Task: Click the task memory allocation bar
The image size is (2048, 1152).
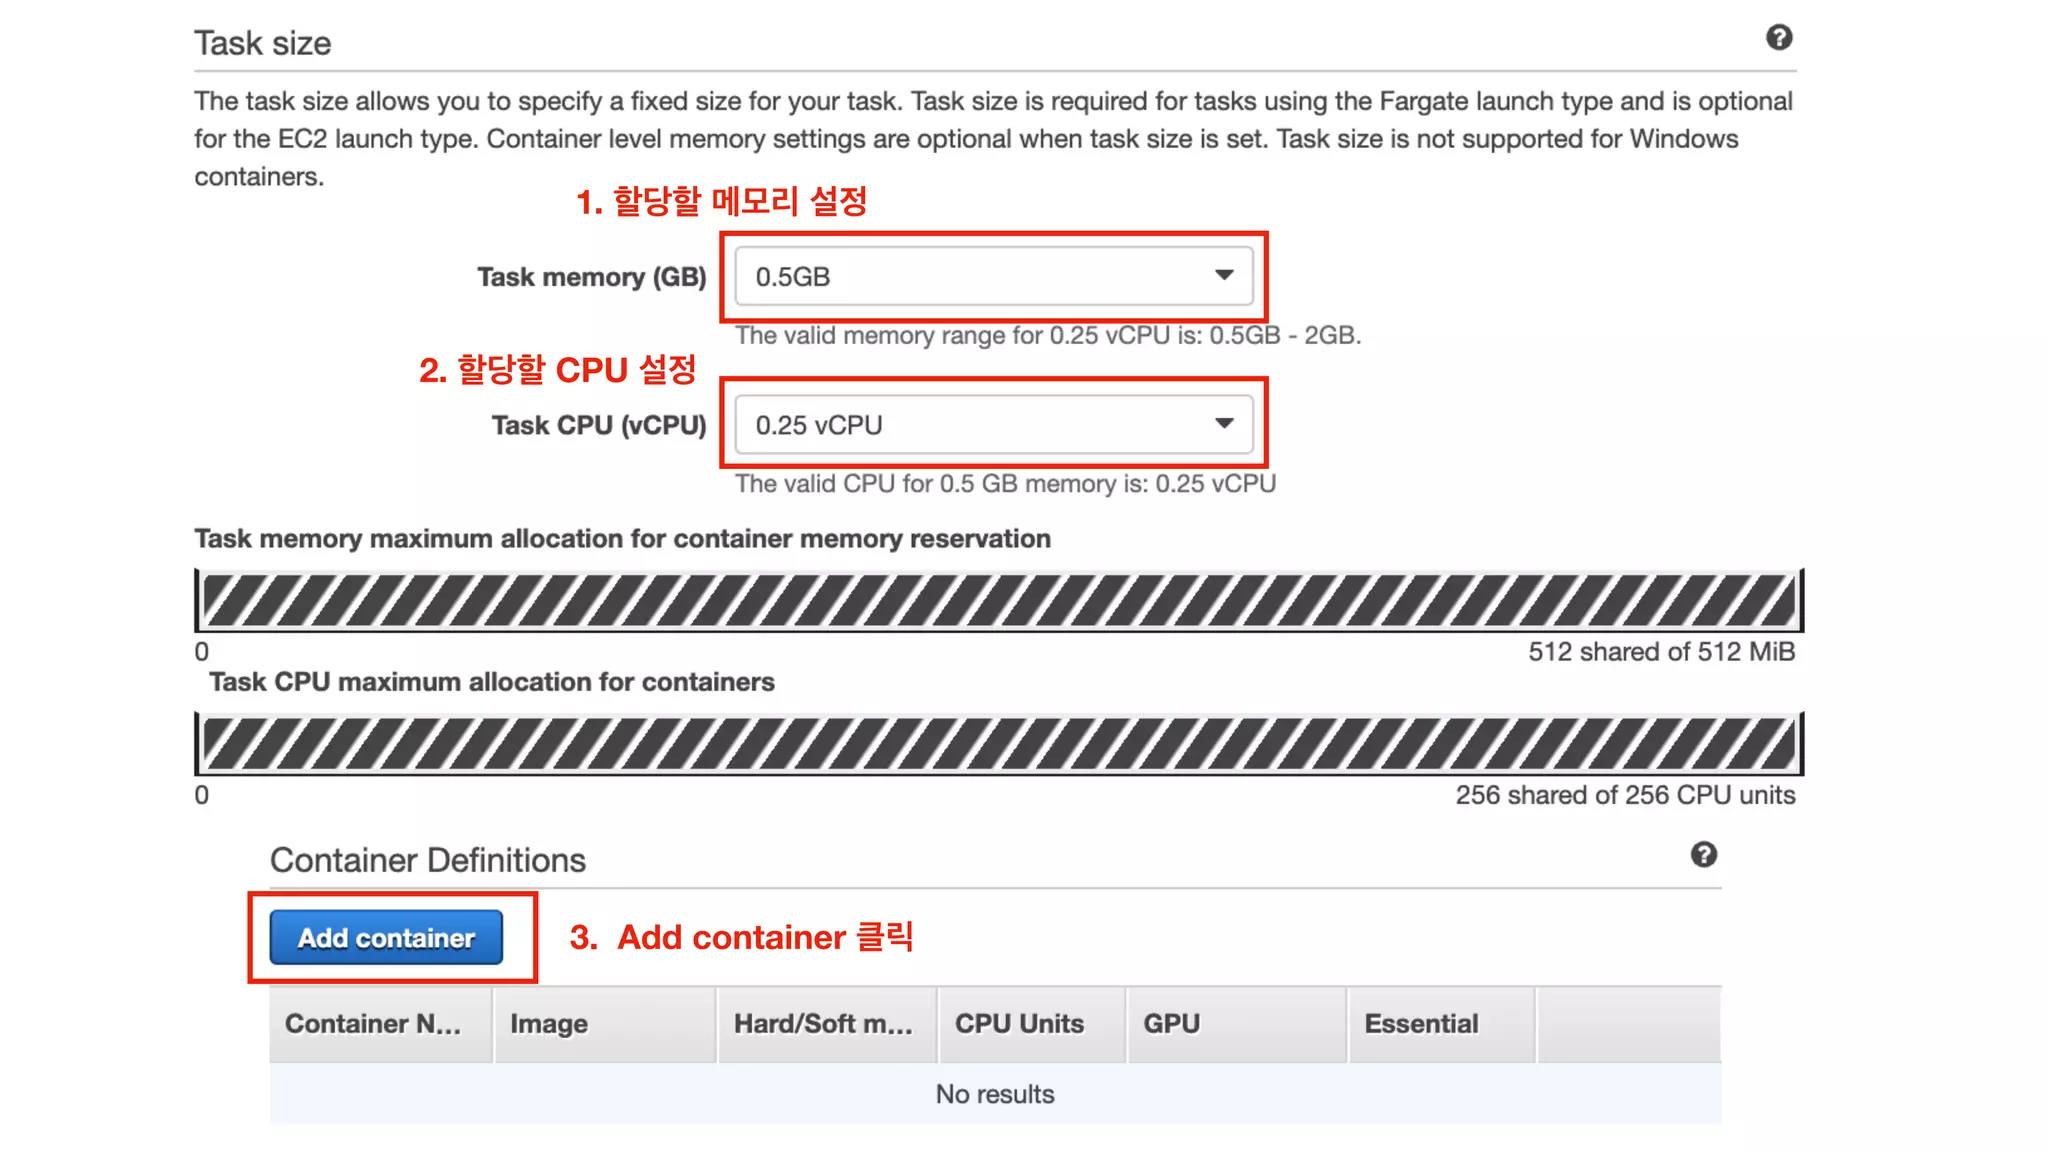Action: click(998, 601)
